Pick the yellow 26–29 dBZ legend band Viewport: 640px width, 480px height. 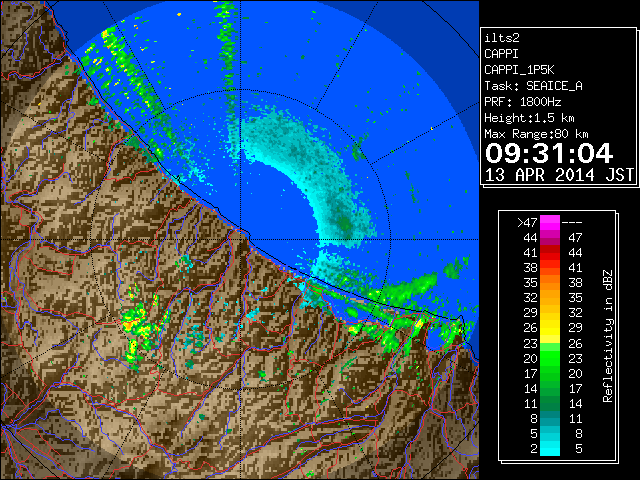pos(550,328)
